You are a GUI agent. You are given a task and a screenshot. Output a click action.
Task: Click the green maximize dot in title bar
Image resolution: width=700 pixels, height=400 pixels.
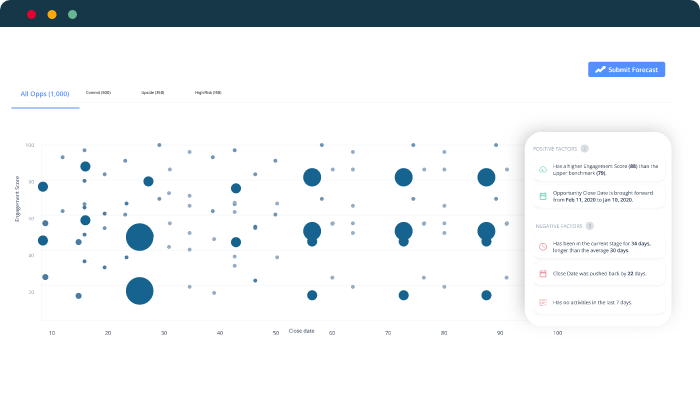(x=72, y=14)
